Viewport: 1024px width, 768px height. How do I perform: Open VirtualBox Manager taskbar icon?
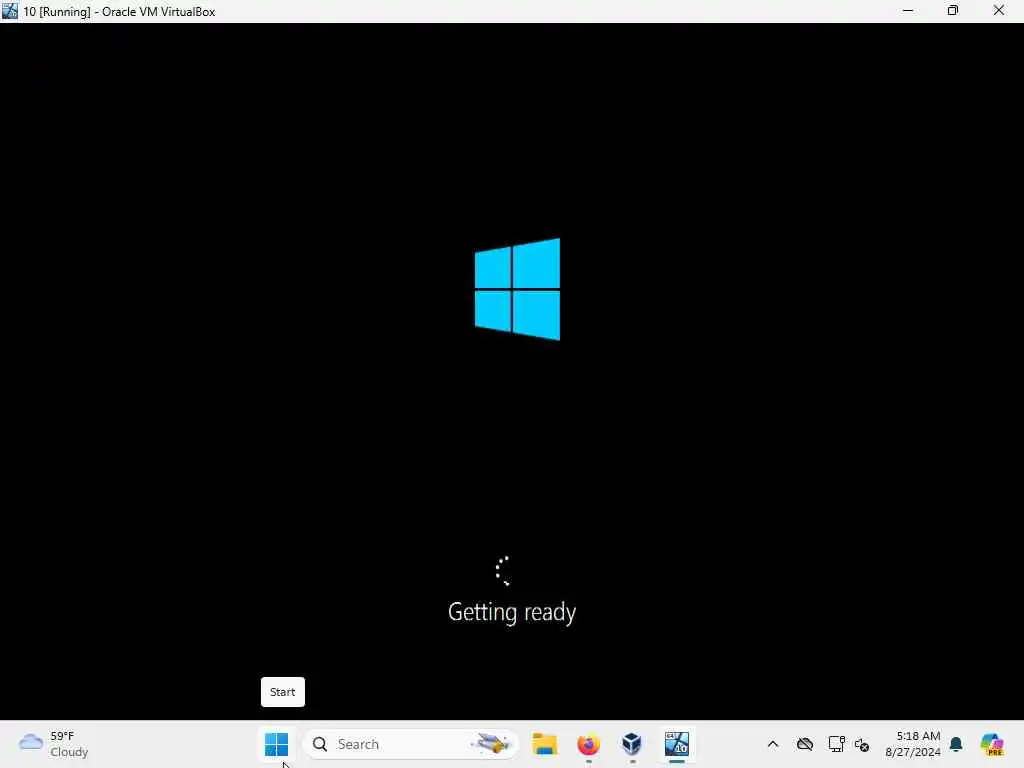[x=632, y=744]
